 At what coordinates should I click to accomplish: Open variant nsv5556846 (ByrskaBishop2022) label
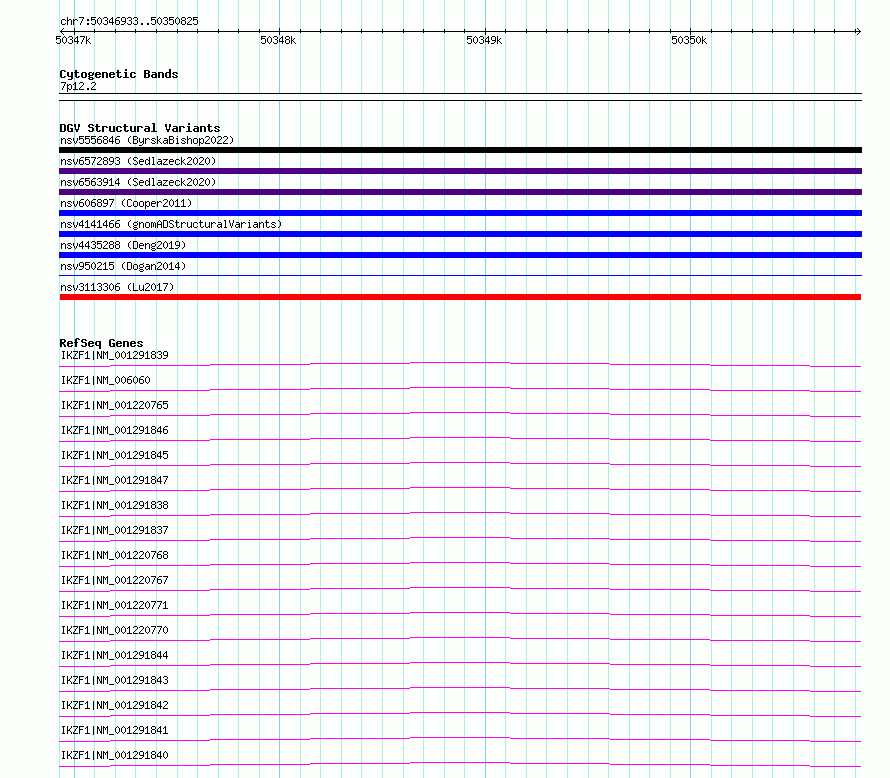(147, 140)
